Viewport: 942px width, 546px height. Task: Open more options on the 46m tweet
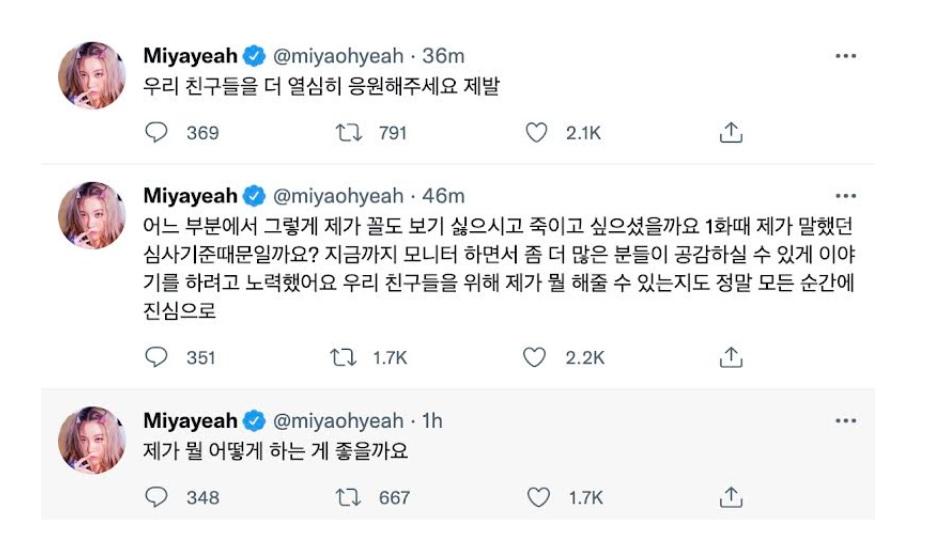coord(845,195)
